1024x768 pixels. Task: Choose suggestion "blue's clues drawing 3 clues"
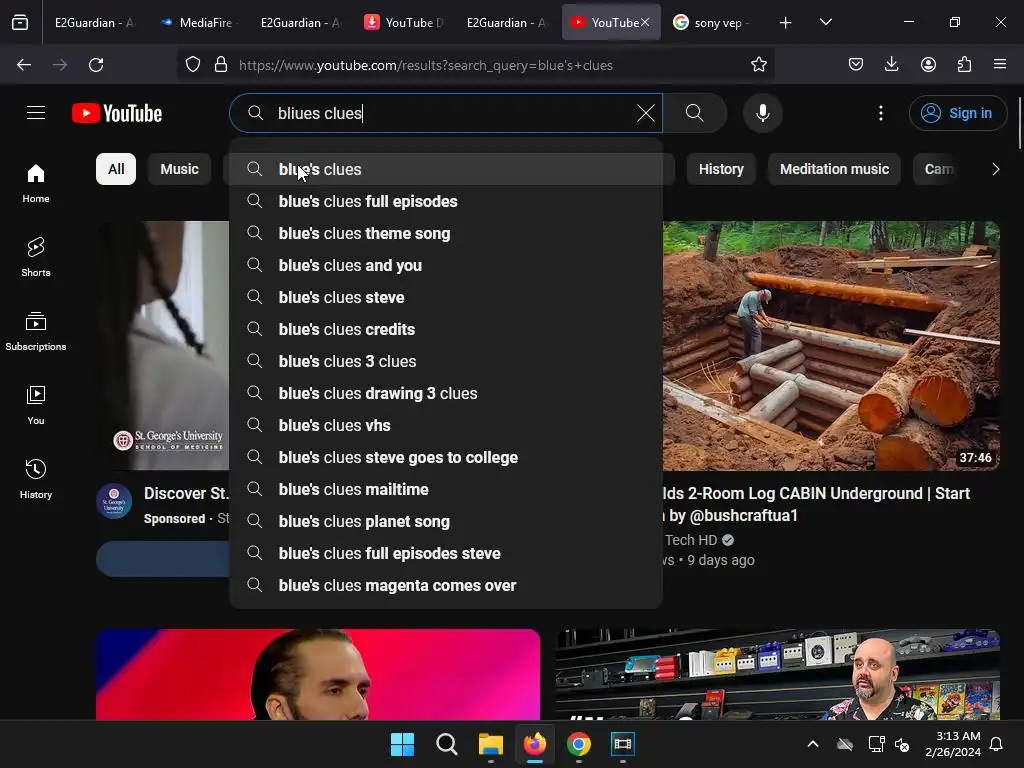coord(446,393)
